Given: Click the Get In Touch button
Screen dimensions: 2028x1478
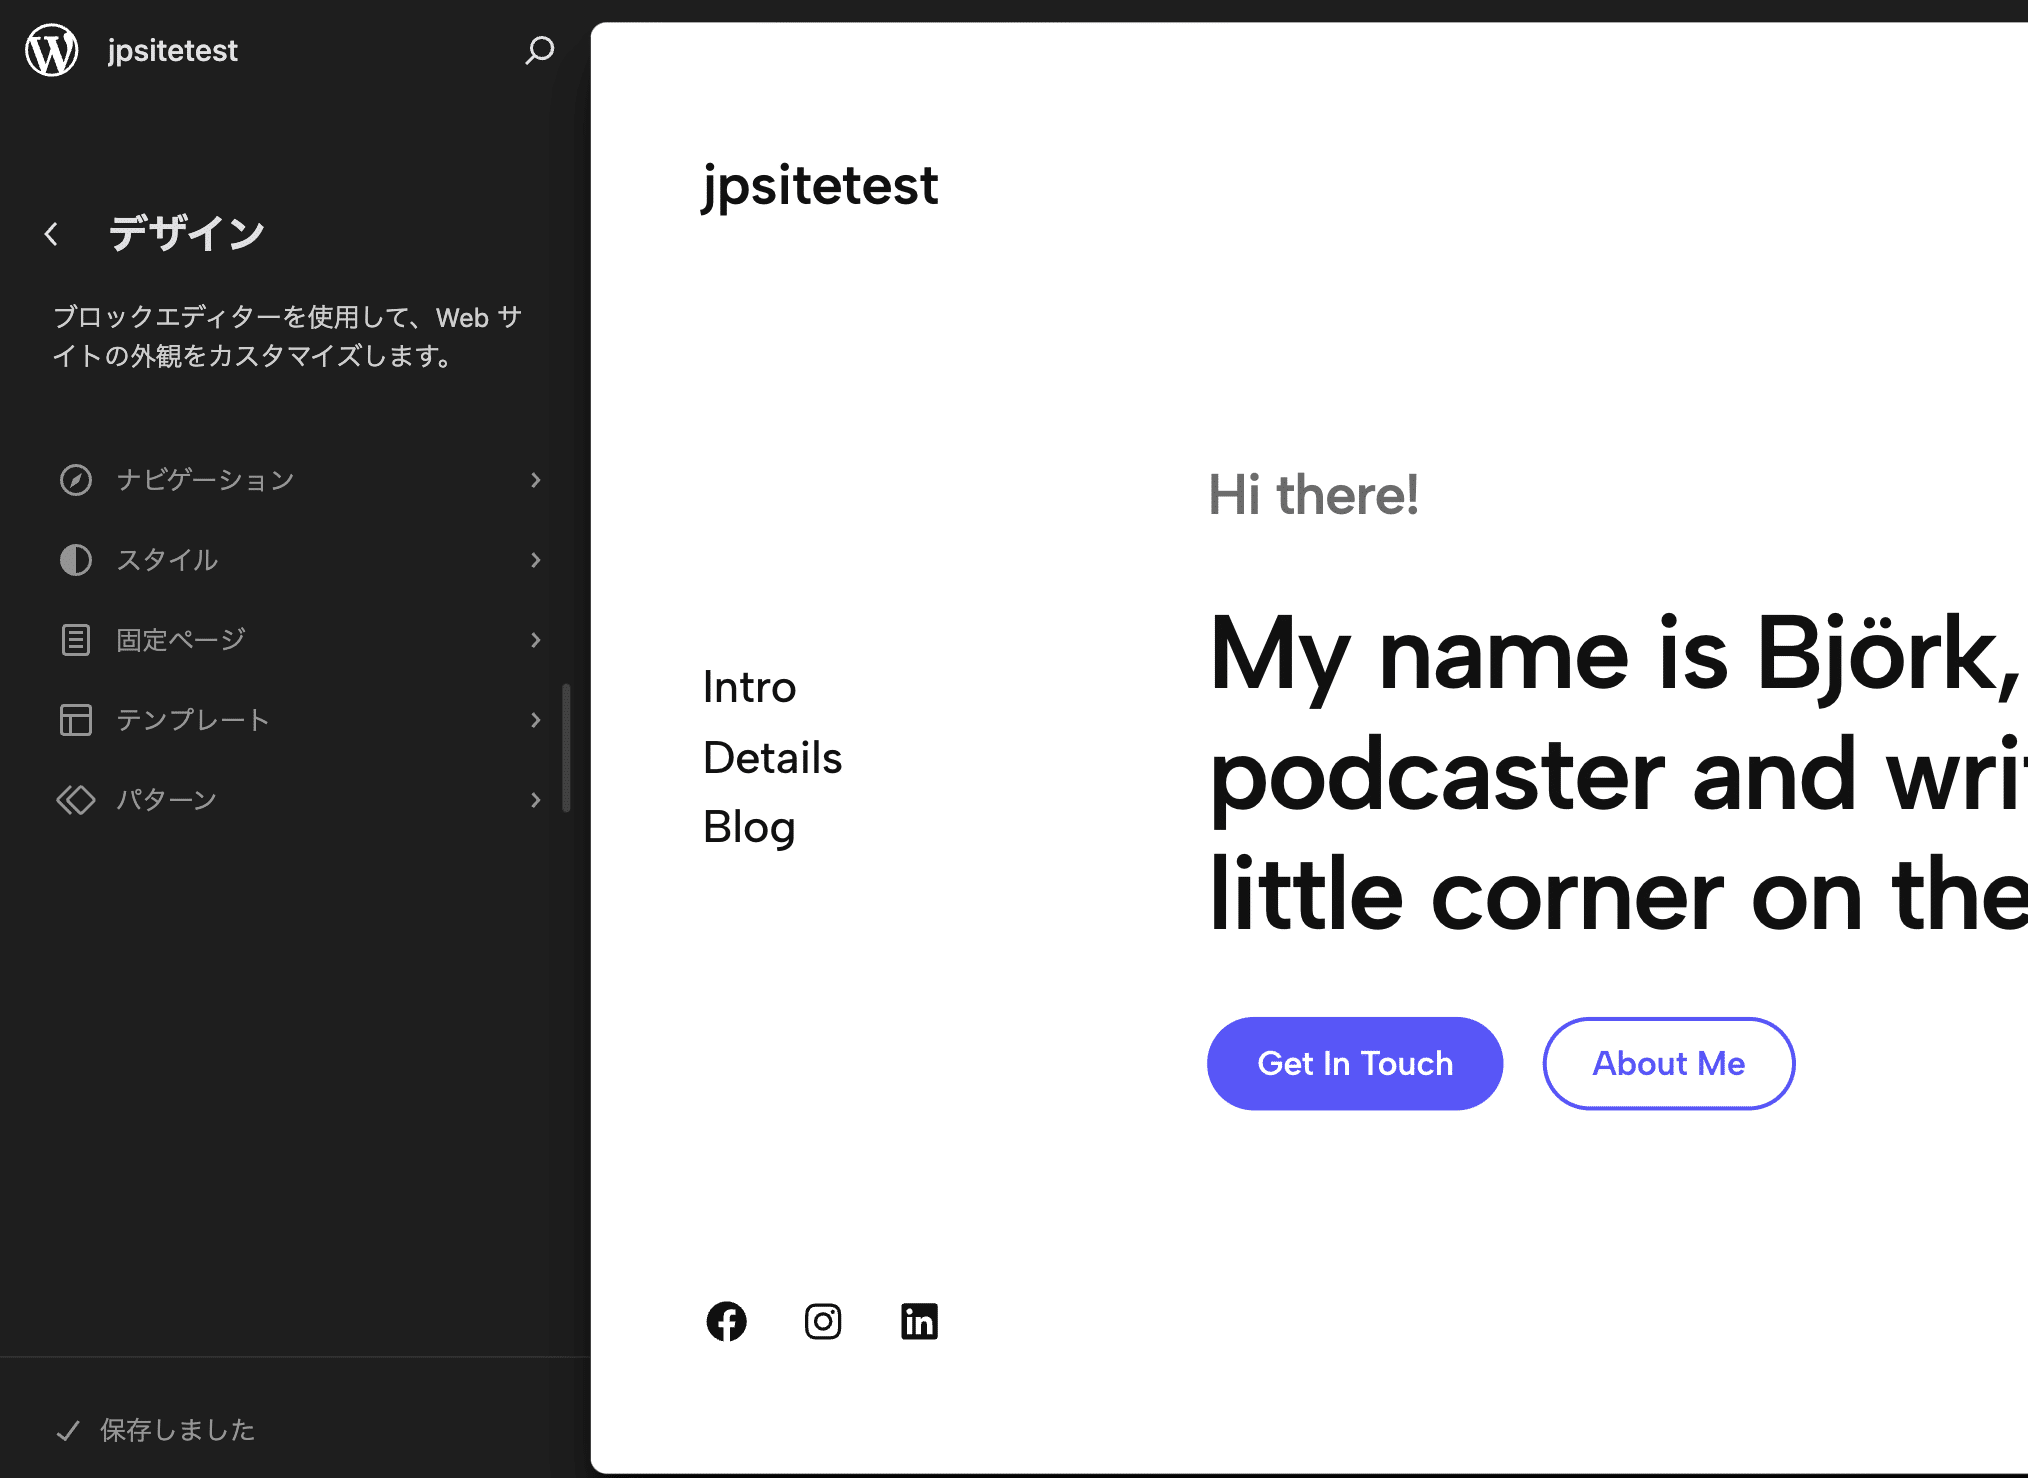Looking at the screenshot, I should (1355, 1063).
